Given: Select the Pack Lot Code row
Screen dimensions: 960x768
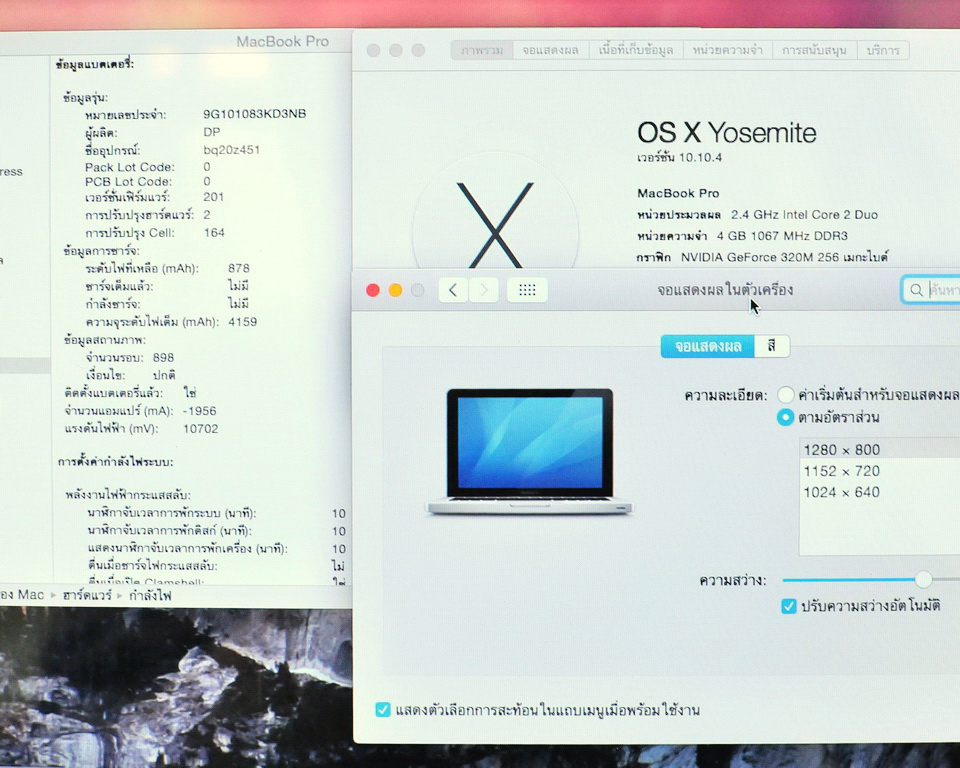Looking at the screenshot, I should click(148, 167).
